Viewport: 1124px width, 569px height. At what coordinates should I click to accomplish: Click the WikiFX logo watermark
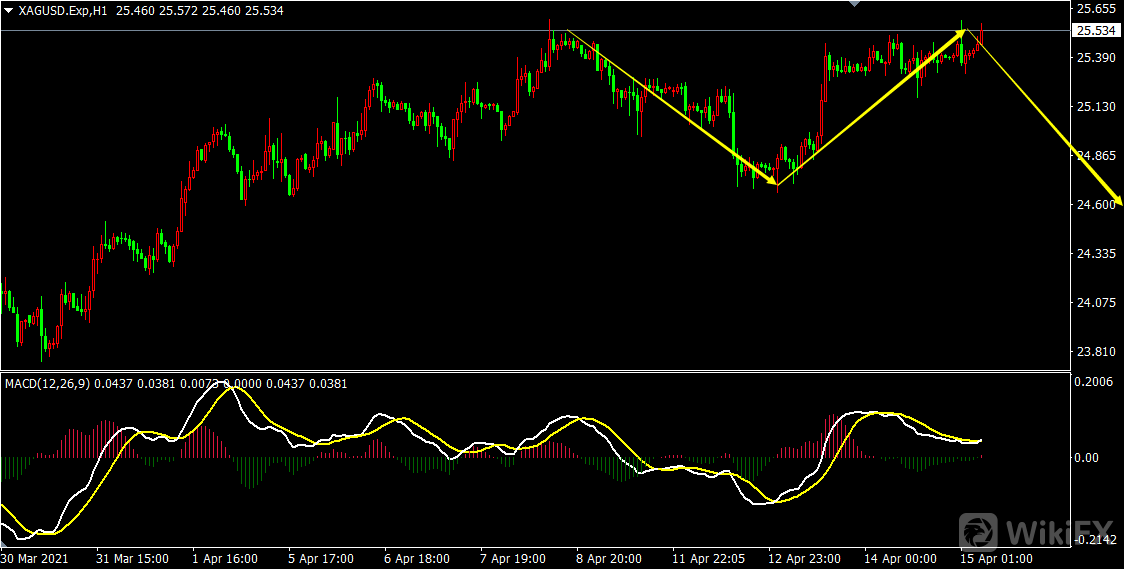(x=1037, y=527)
